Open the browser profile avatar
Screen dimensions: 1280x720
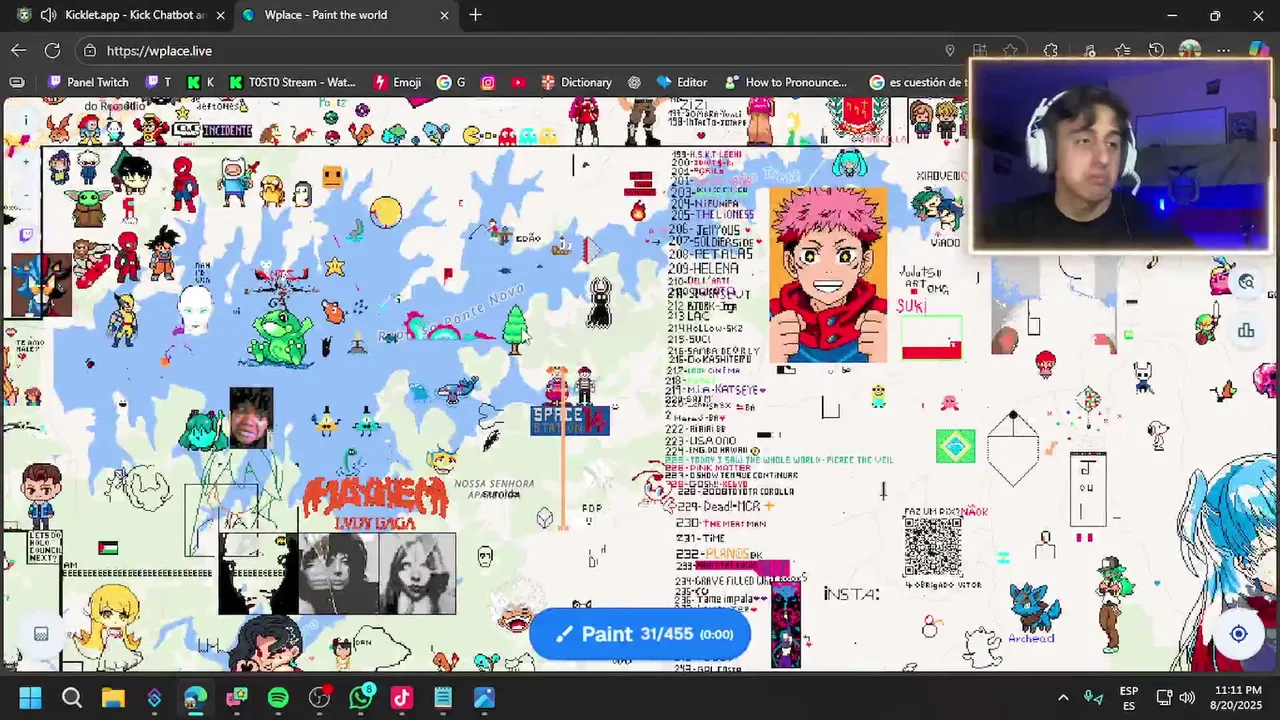pos(1189,50)
